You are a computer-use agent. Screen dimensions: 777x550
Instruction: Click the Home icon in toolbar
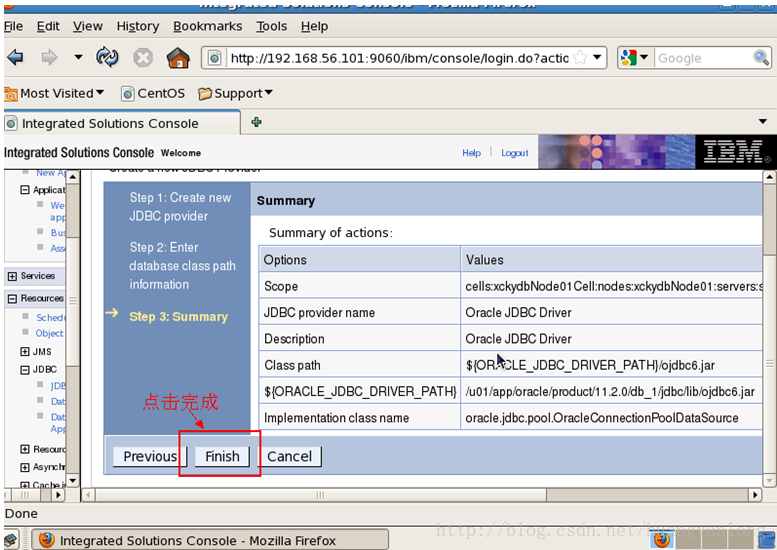(178, 57)
